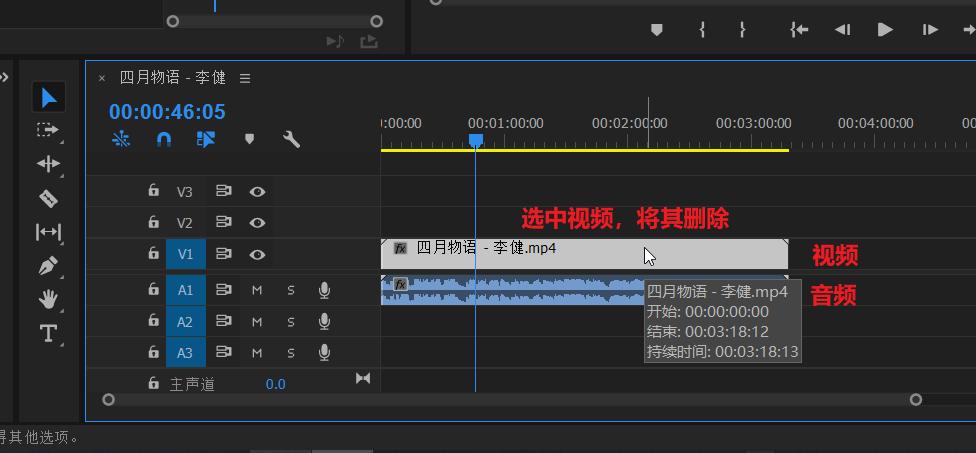Hide track V1 output eye
This screenshot has width=976, height=453.
click(257, 255)
